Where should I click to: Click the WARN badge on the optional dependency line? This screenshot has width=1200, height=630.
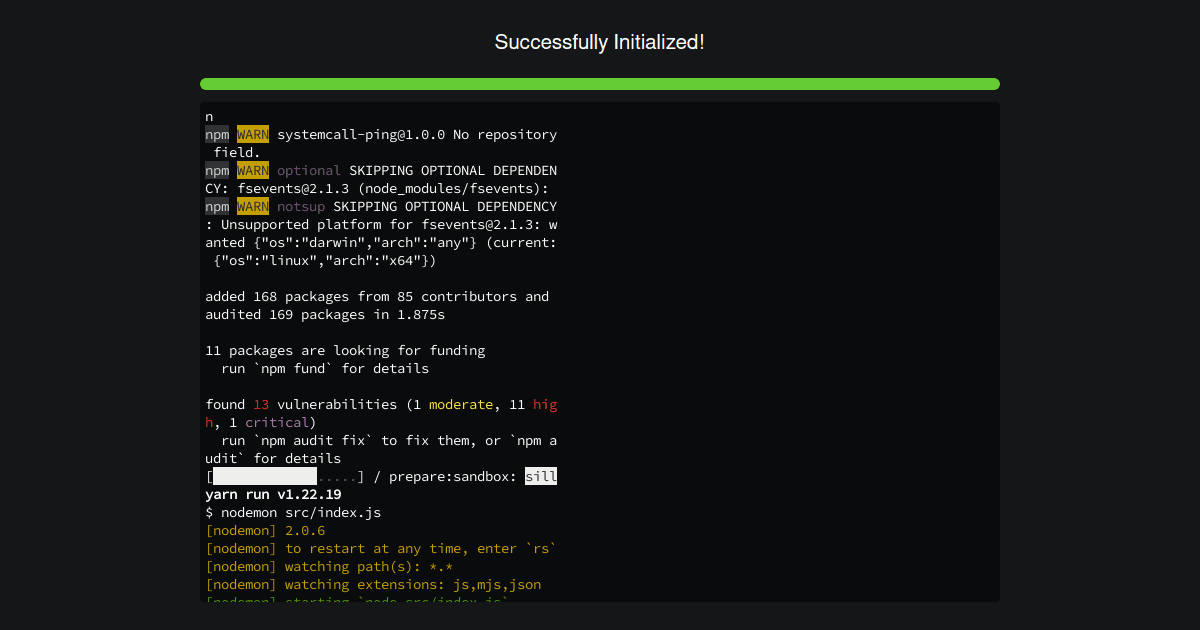253,170
